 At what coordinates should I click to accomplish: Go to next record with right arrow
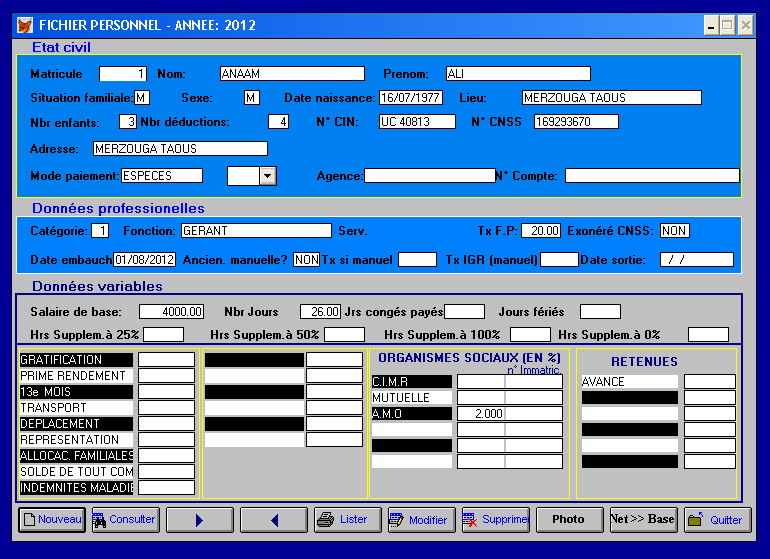pyautogui.click(x=200, y=520)
